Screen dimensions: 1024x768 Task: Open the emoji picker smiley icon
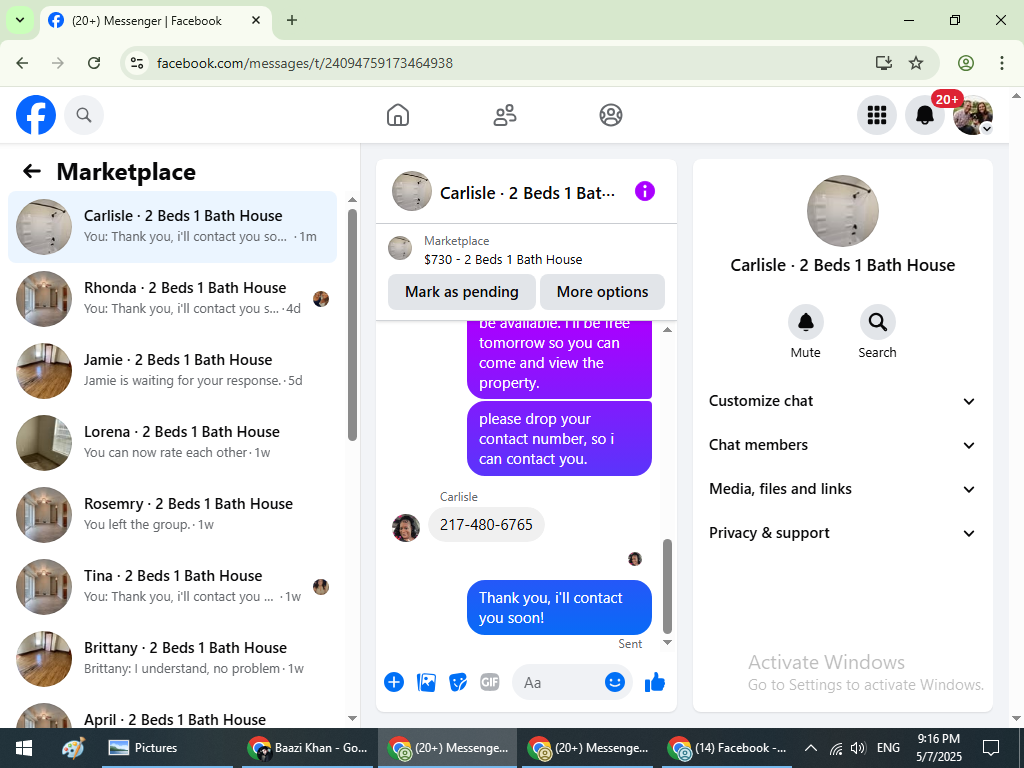(x=615, y=682)
